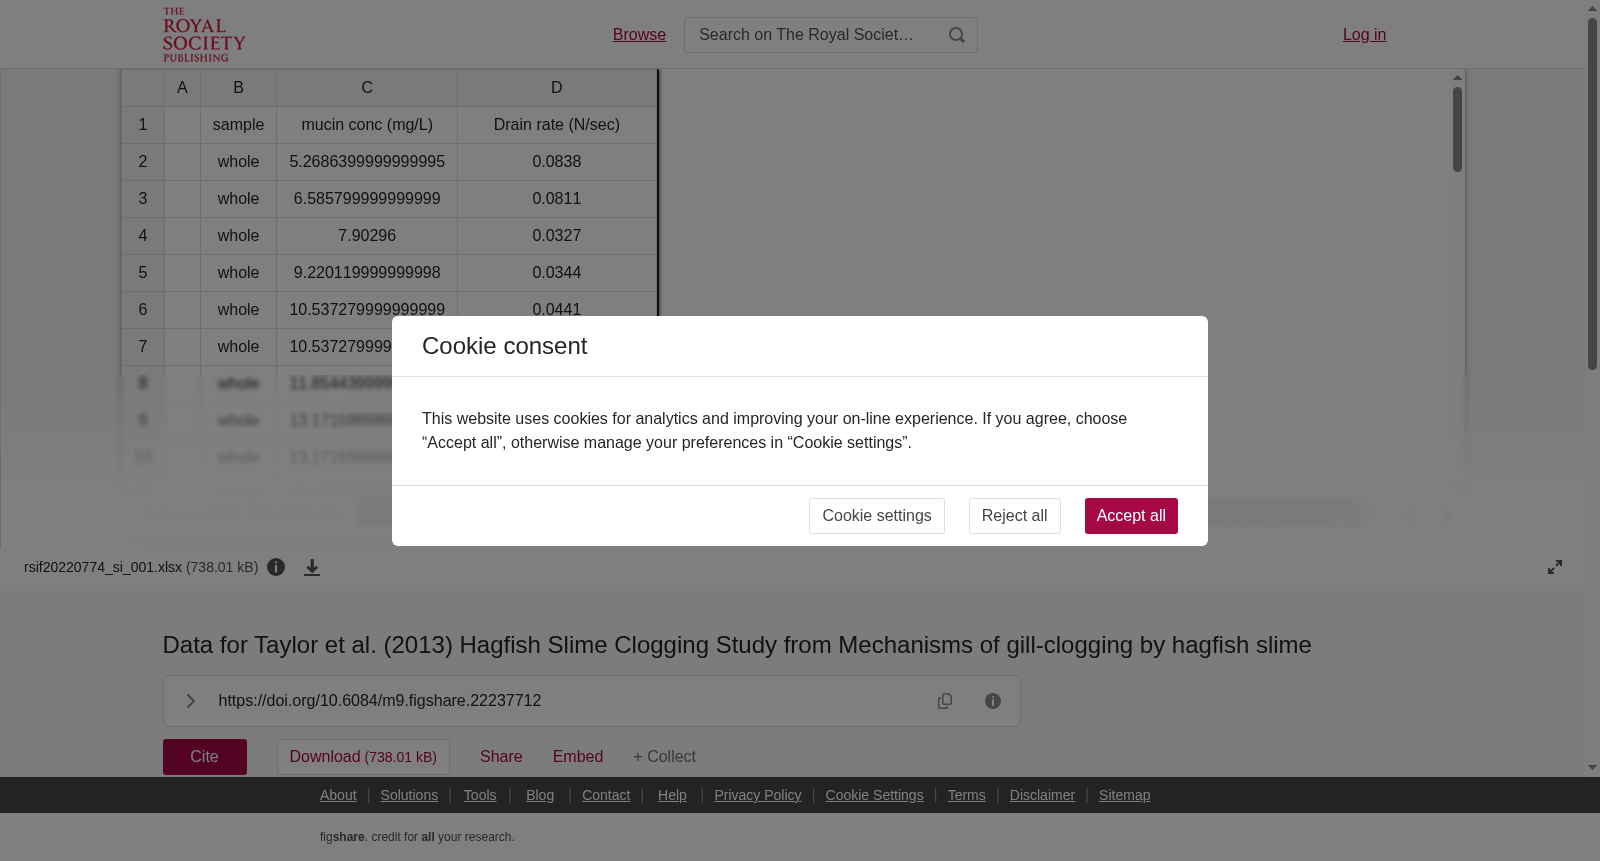Open the Log in link
The width and height of the screenshot is (1600, 861).
[x=1364, y=34]
